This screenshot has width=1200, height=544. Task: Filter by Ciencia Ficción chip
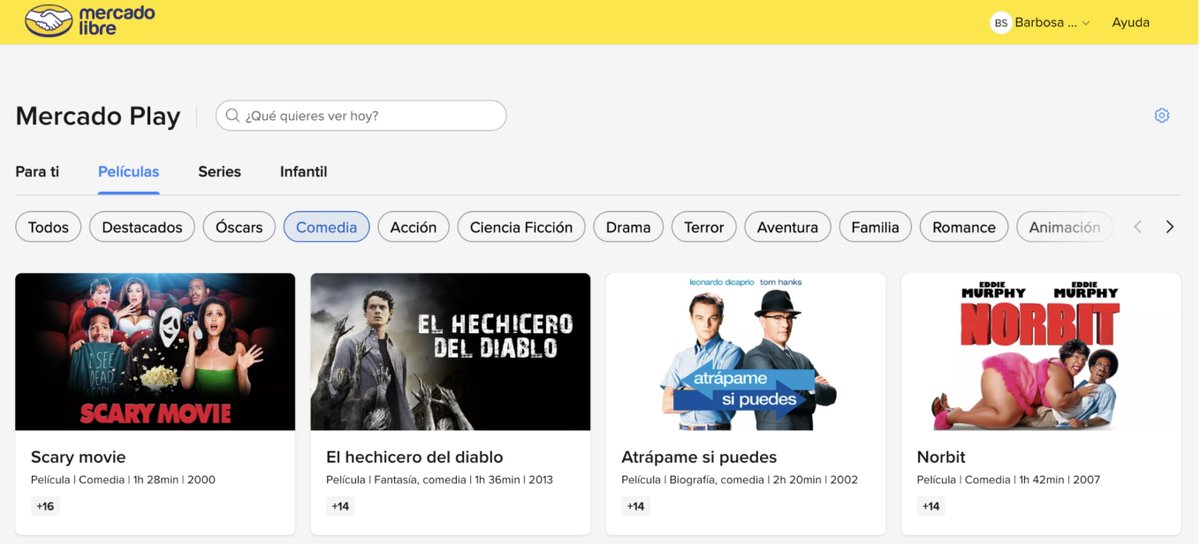click(x=521, y=227)
